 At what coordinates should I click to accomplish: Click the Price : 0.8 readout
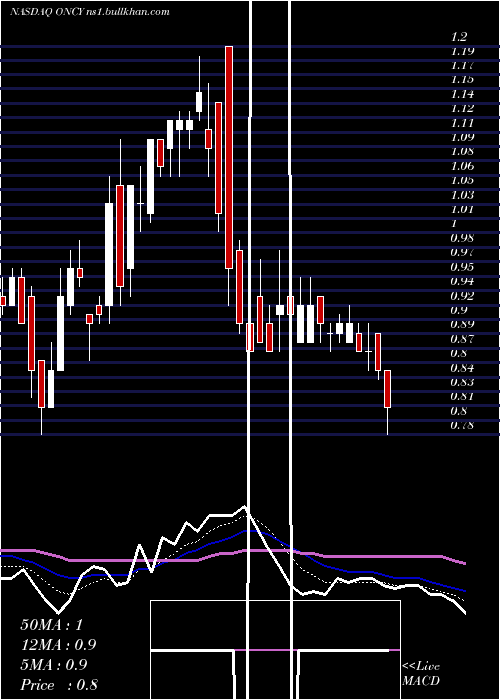click(59, 685)
